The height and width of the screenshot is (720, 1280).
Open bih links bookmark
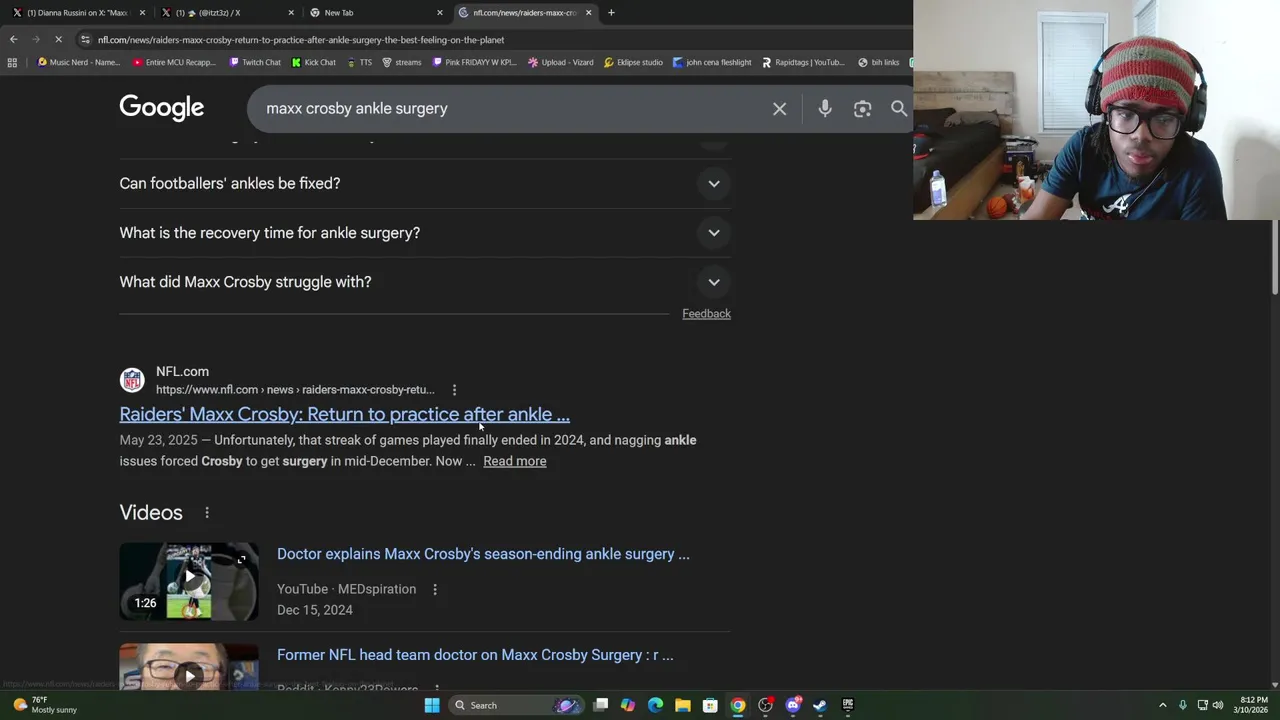(x=879, y=62)
